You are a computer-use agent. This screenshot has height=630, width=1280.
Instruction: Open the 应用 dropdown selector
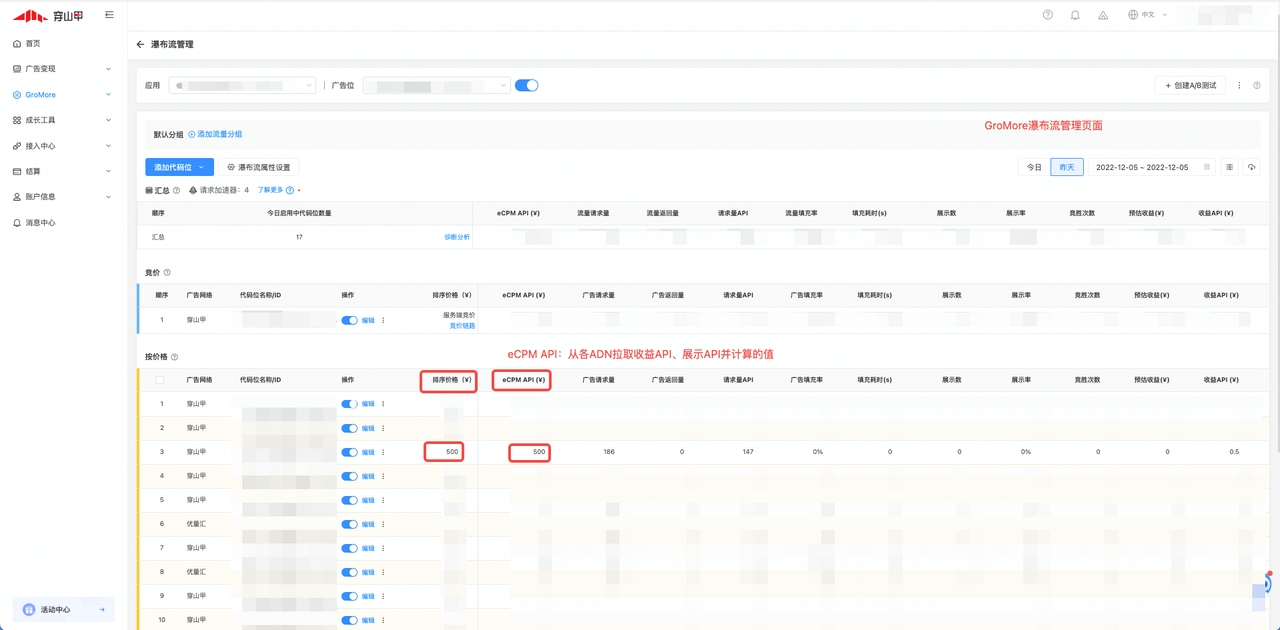(x=242, y=86)
